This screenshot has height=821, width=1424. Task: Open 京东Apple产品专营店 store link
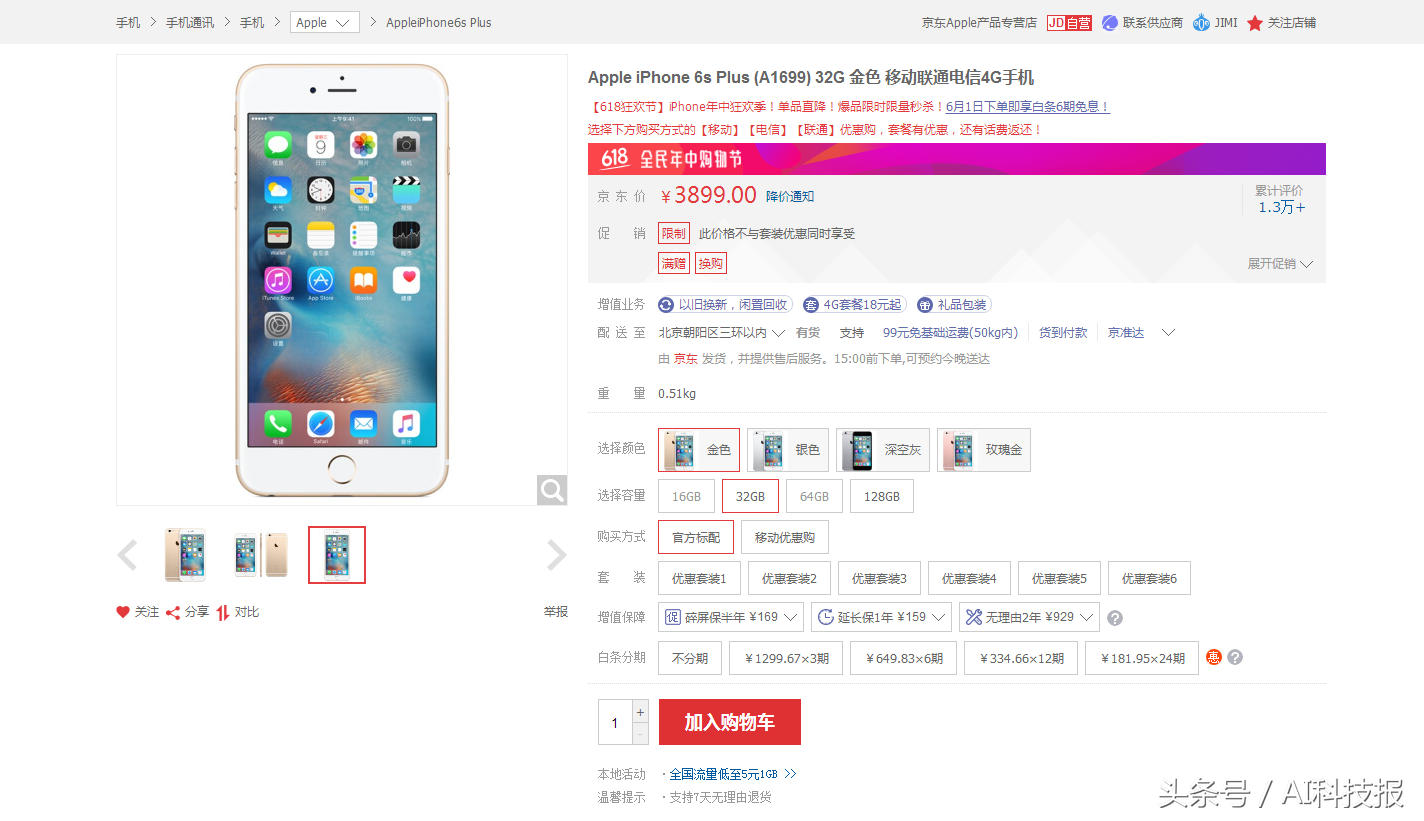(x=979, y=22)
